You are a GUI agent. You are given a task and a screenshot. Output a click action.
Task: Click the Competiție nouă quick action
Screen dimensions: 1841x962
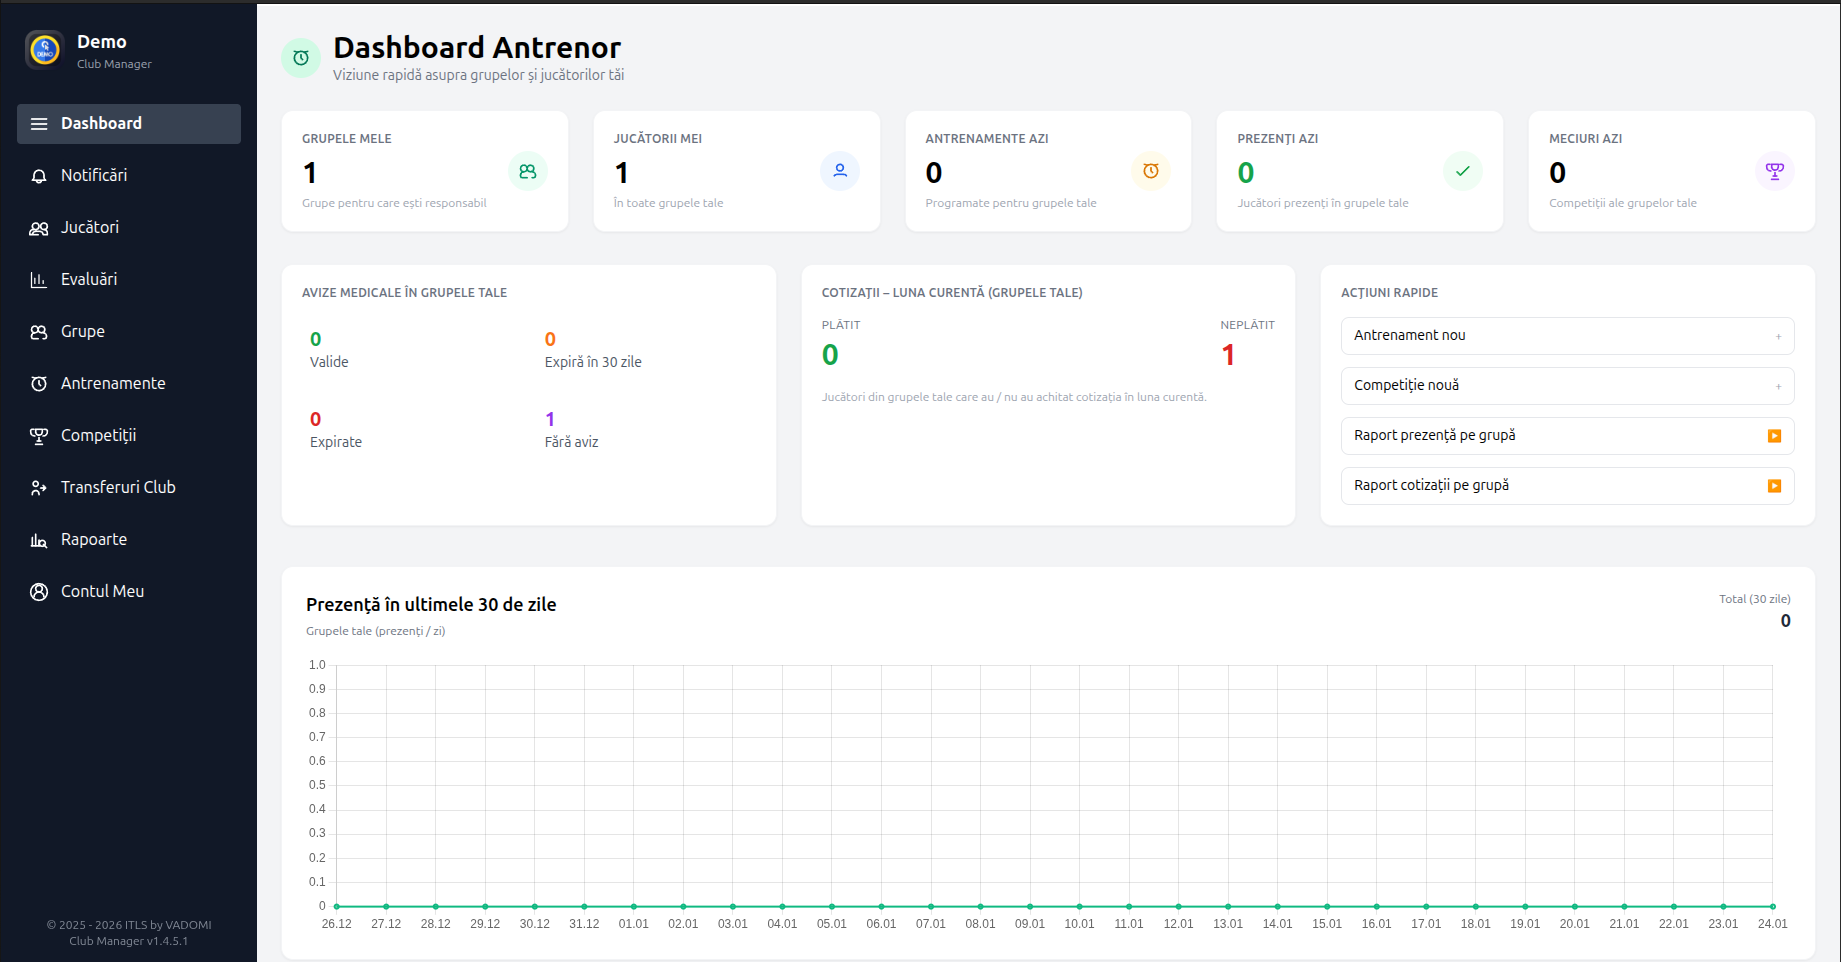(x=1566, y=385)
